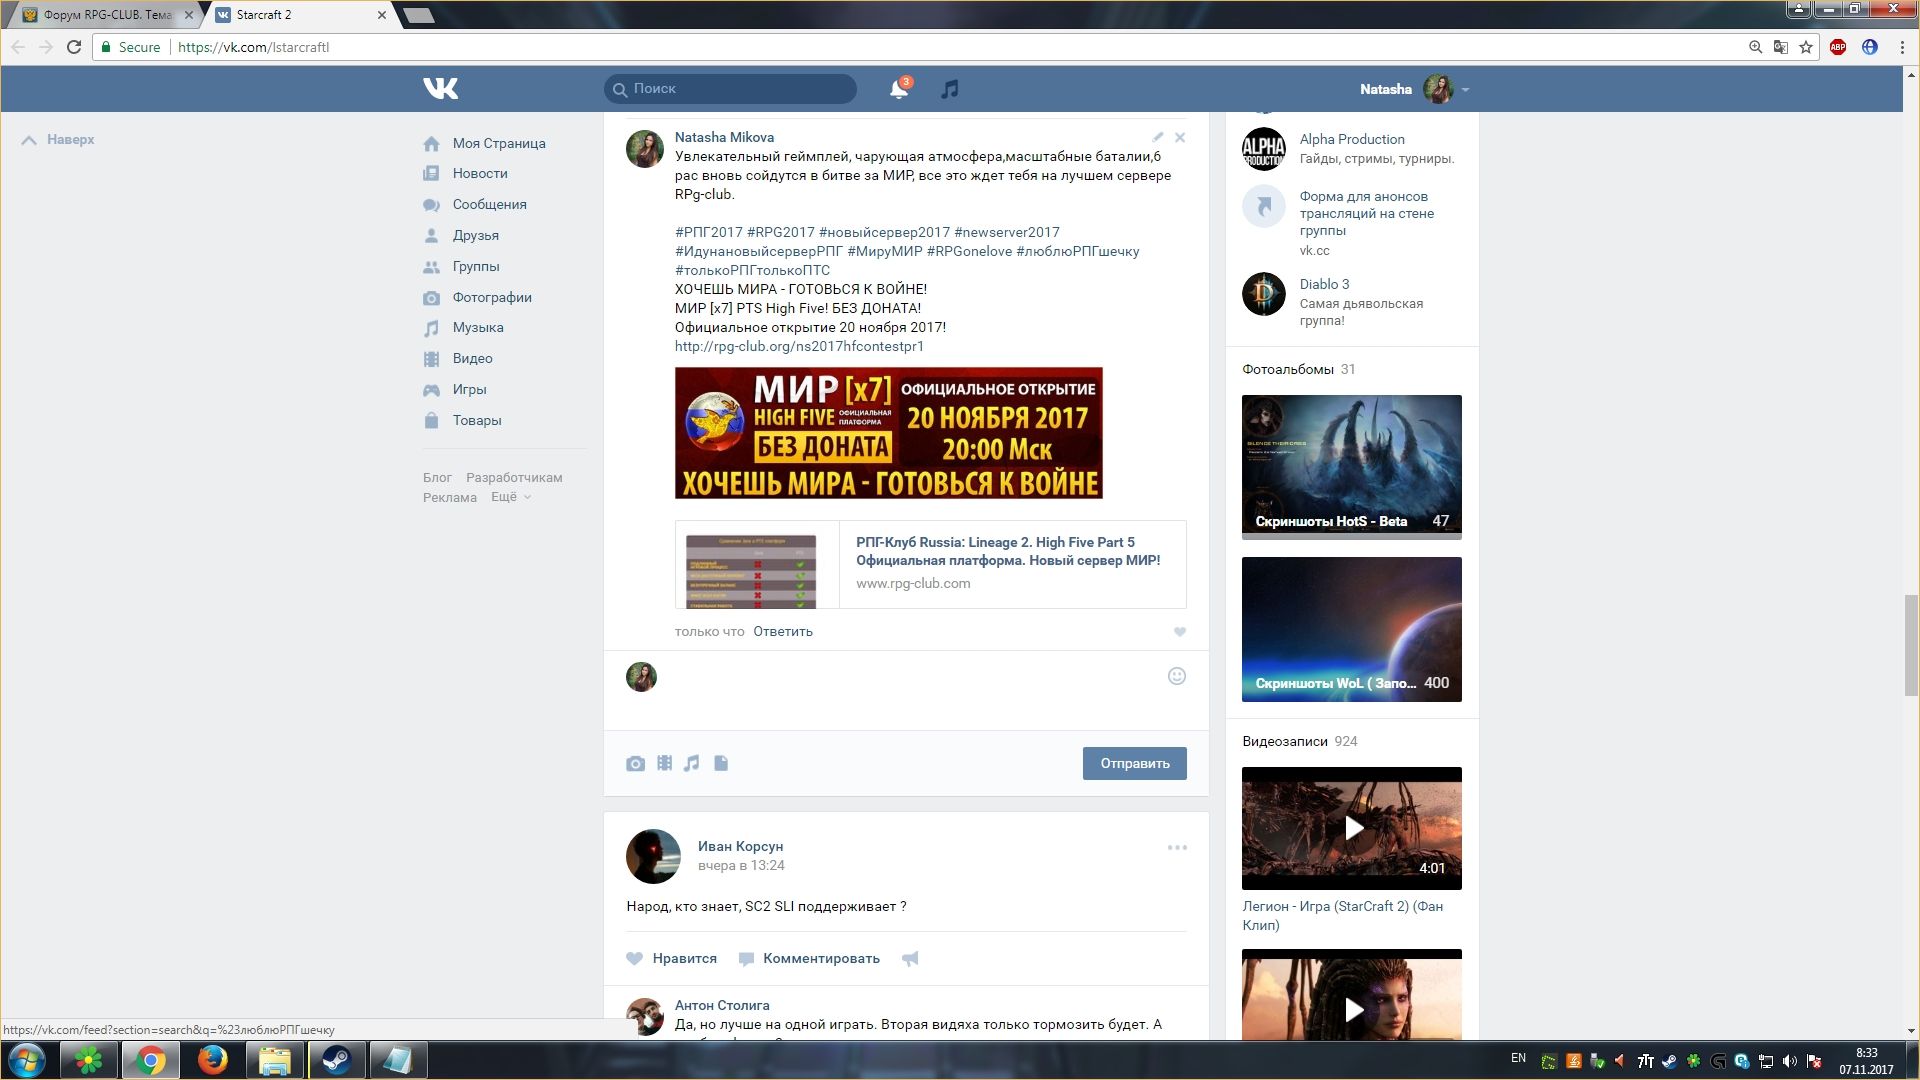This screenshot has width=1920, height=1080.
Task: Open Друзья in left menu
Action: point(475,235)
